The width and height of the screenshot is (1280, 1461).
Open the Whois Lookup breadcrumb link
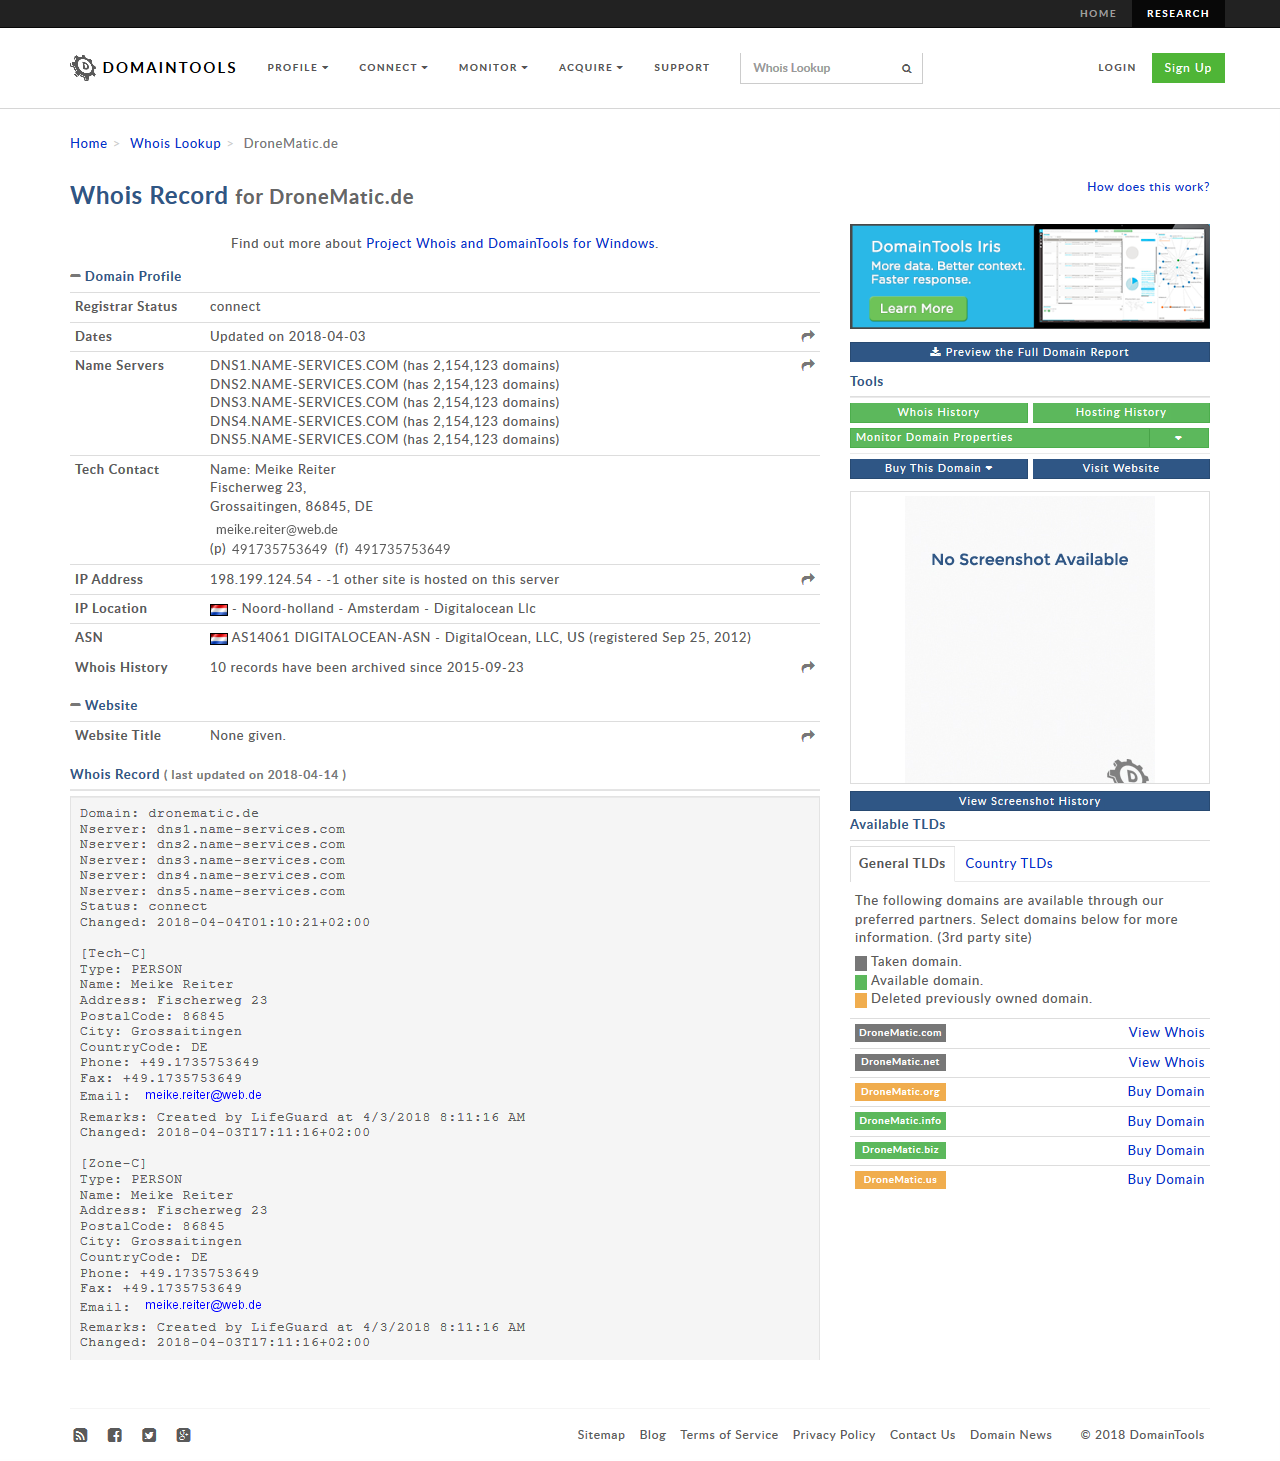pyautogui.click(x=176, y=144)
